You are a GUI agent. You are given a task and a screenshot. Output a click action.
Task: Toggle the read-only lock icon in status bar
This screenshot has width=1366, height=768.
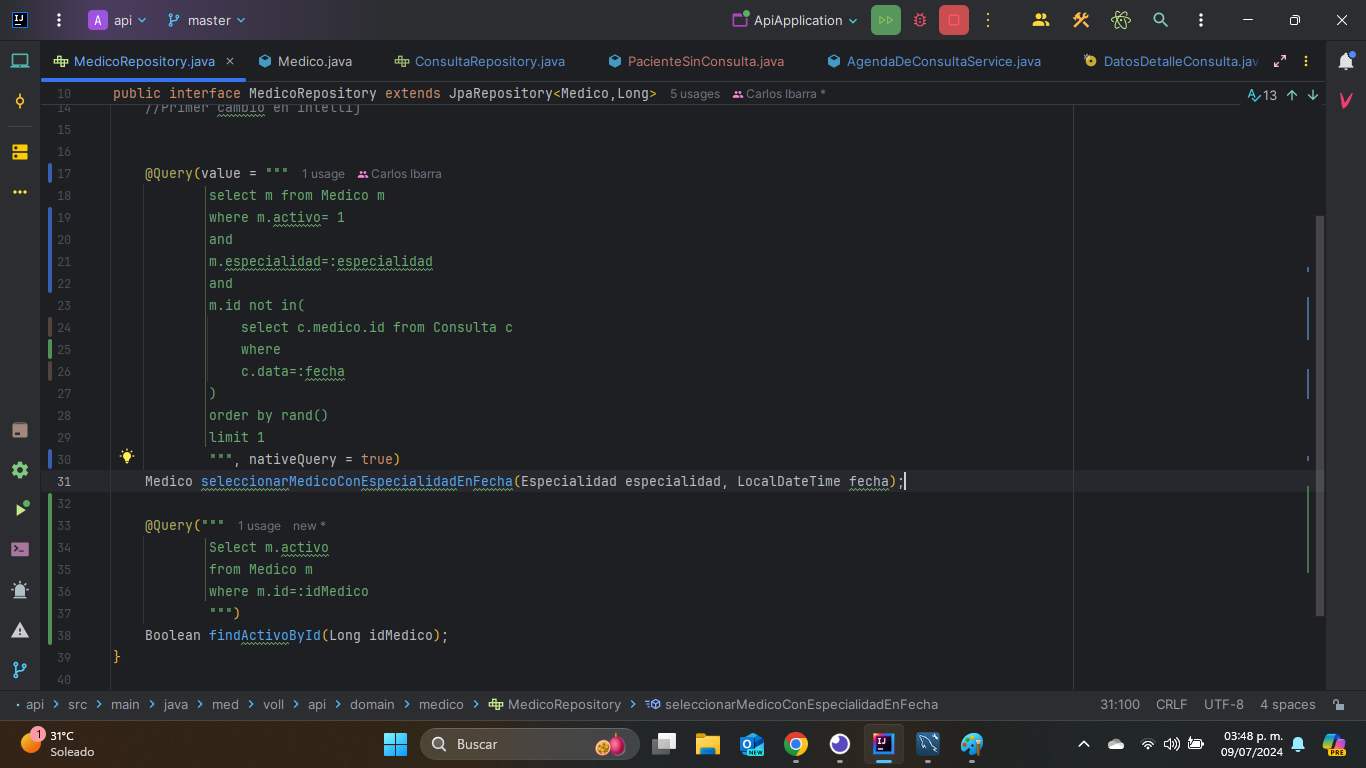(x=1339, y=704)
